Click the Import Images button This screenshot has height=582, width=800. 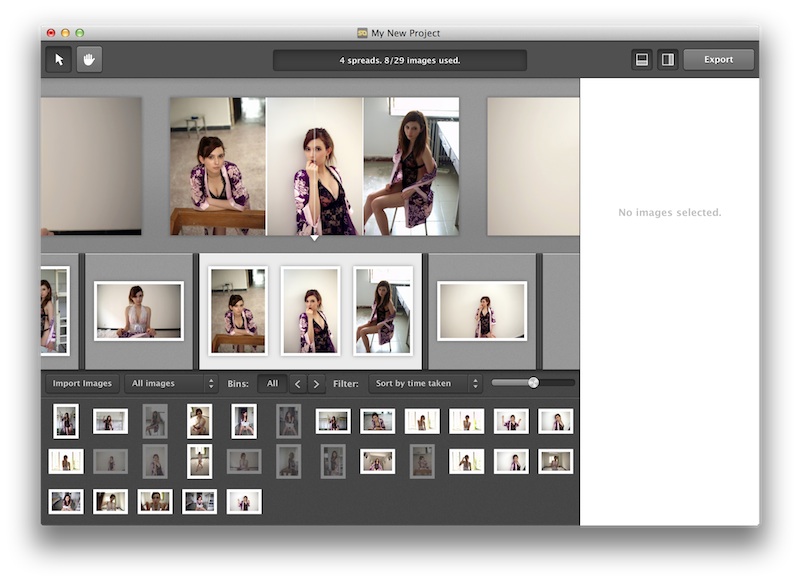pos(82,383)
